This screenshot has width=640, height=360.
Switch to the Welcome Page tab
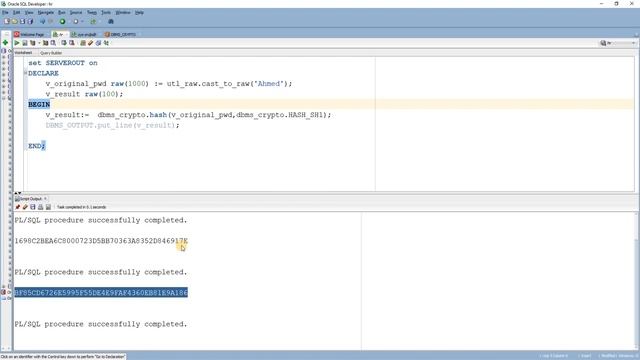click(30, 34)
